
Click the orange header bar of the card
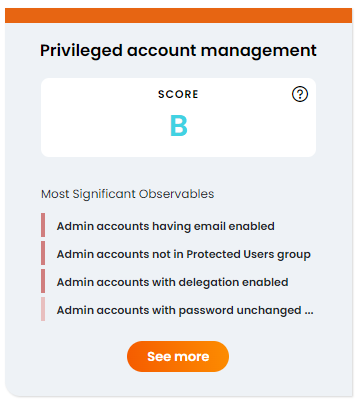coord(178,16)
